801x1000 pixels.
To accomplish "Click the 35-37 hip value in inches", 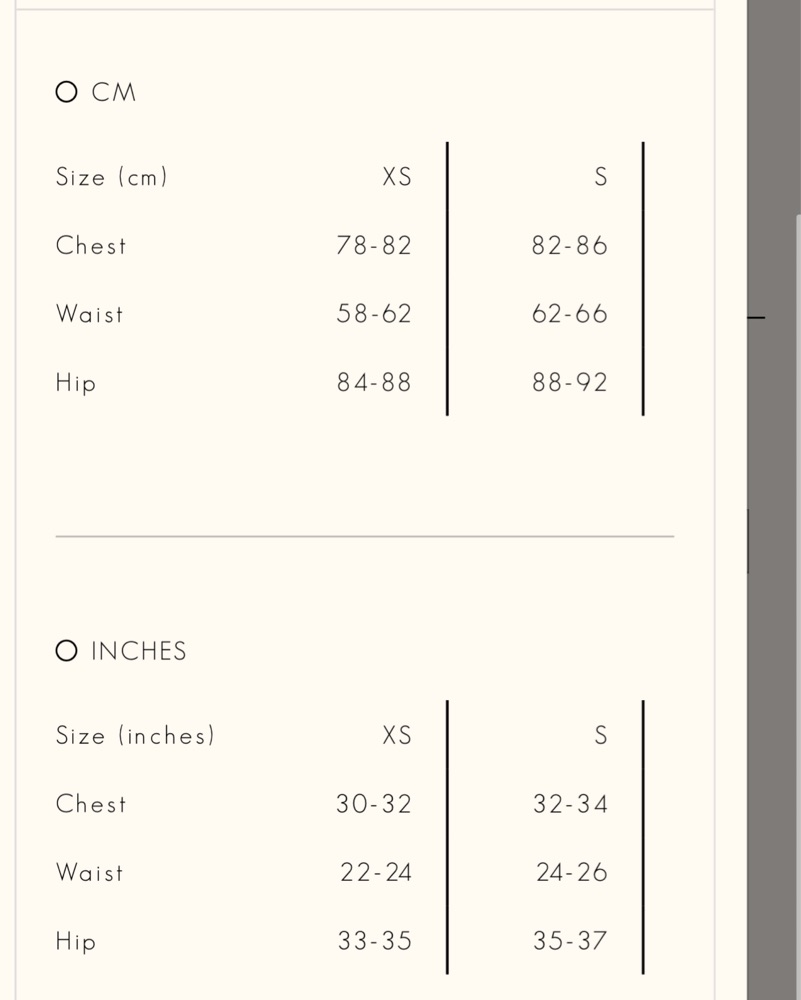I will (570, 941).
